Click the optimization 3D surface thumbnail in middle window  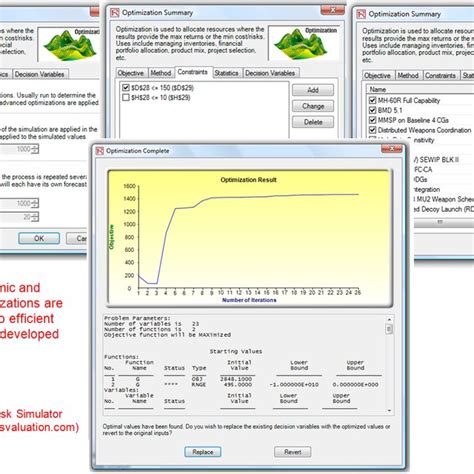coord(303,43)
